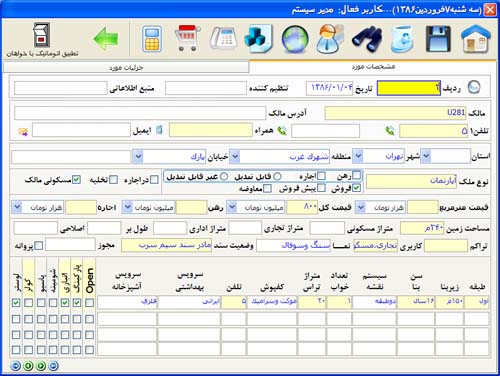This screenshot has width=500, height=376.
Task: Click the red shopping cart icon
Action: [x=187, y=38]
